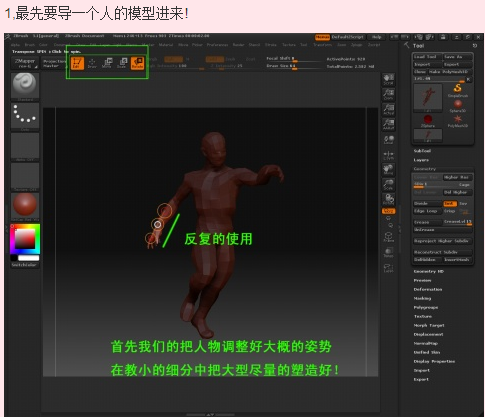Toggle the orange Menus button
Screen dimensions: 485x417
pos(322,37)
